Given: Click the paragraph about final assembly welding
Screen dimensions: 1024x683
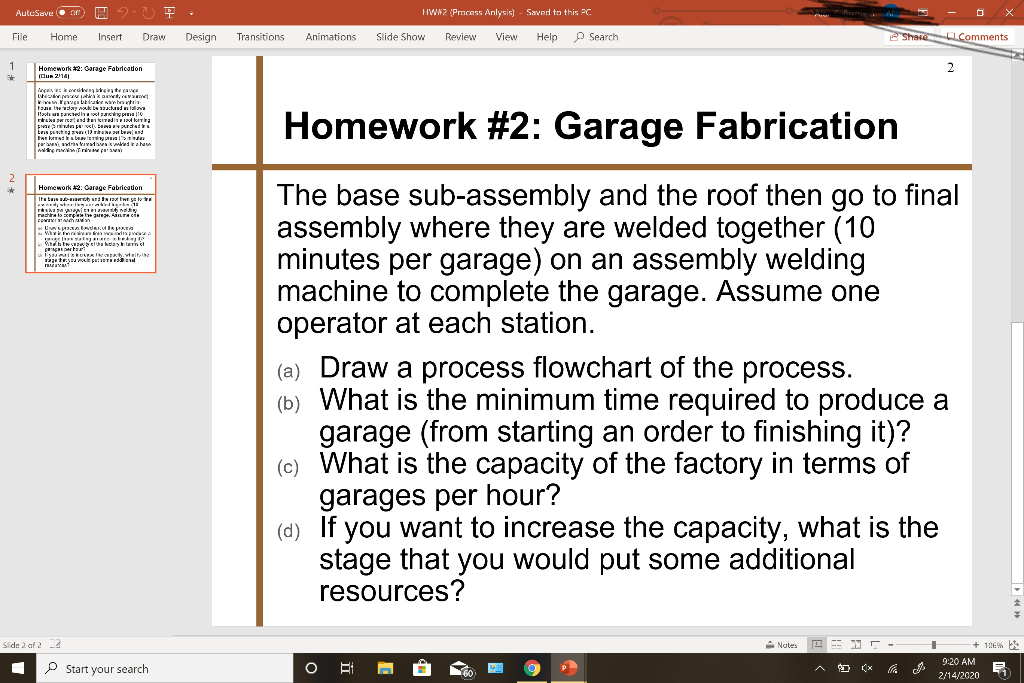Looking at the screenshot, I should [x=618, y=259].
